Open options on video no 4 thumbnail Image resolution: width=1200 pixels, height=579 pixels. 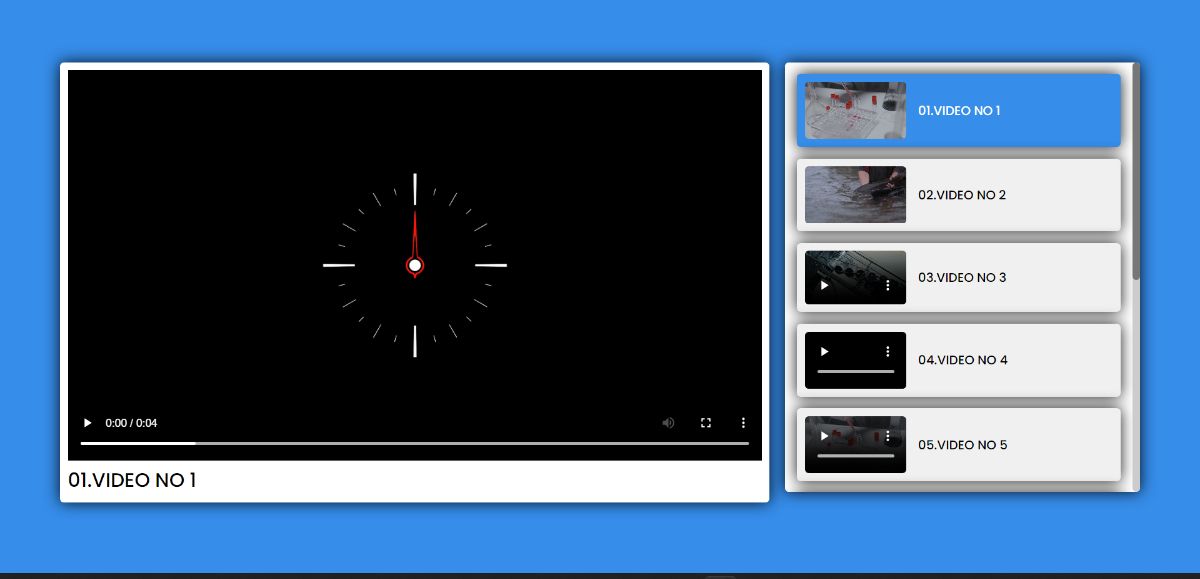pos(887,352)
